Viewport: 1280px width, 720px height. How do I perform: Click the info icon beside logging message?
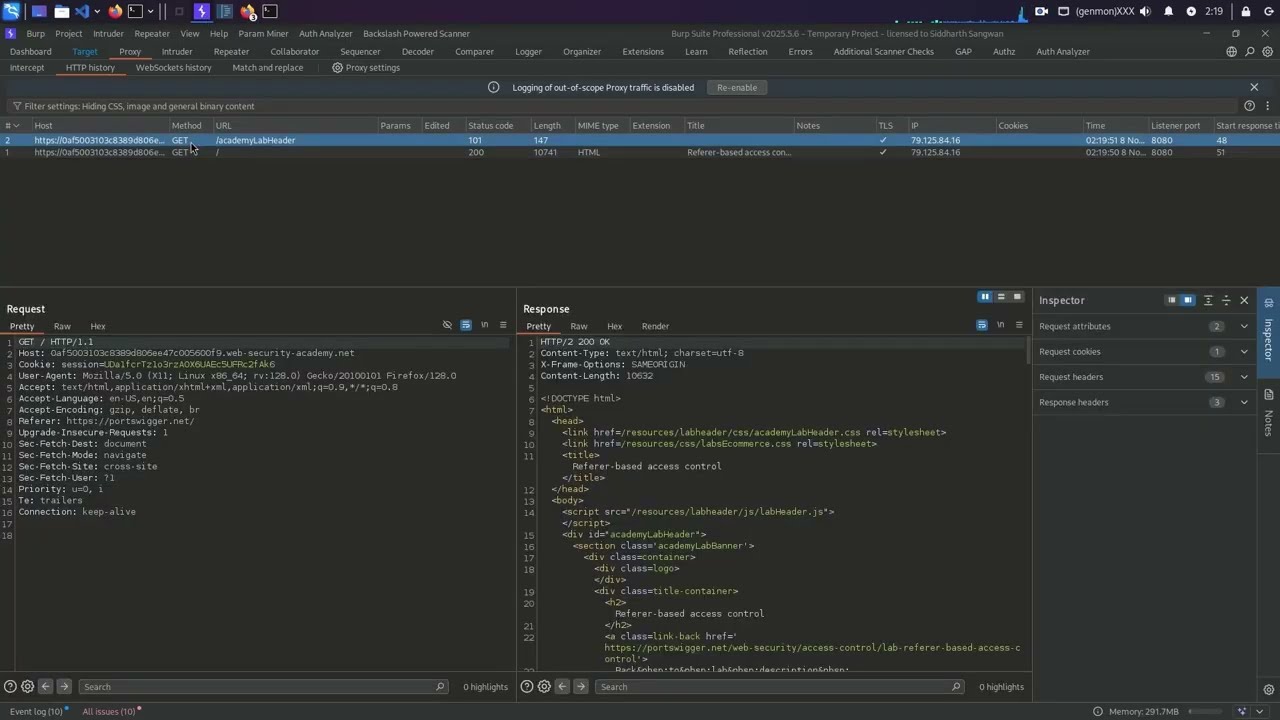(x=493, y=87)
